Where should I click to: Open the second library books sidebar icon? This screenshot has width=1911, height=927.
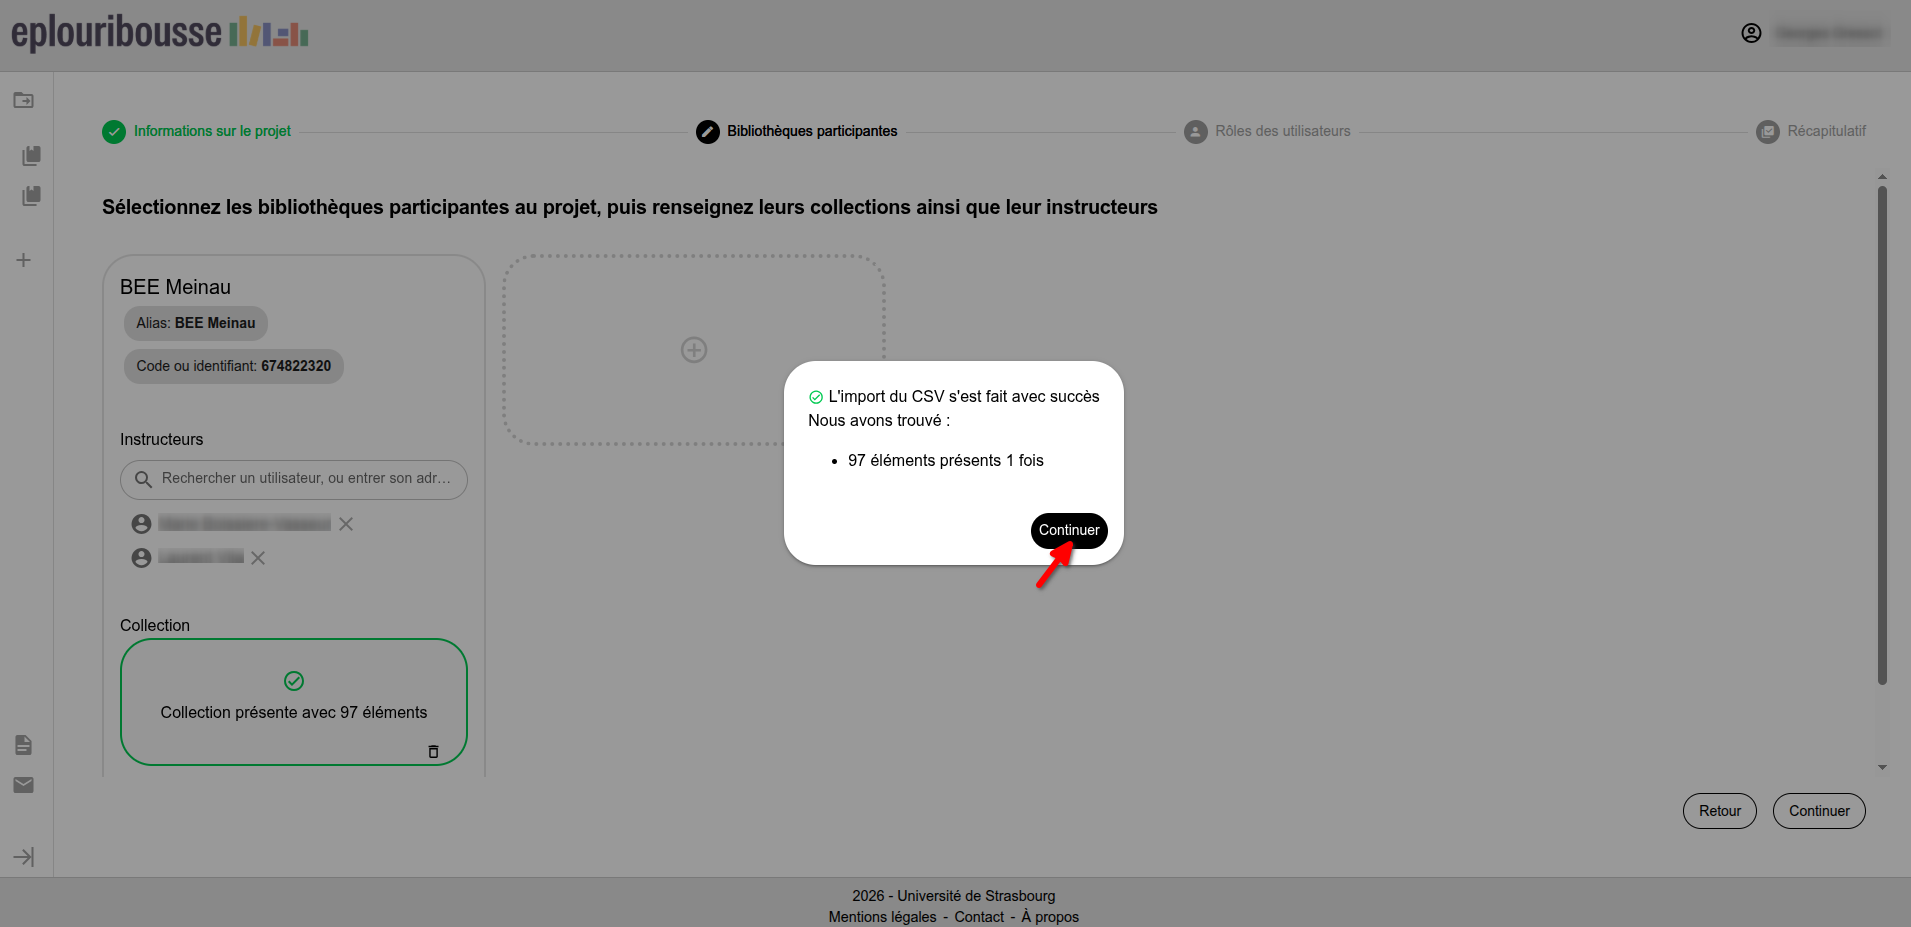[x=31, y=196]
